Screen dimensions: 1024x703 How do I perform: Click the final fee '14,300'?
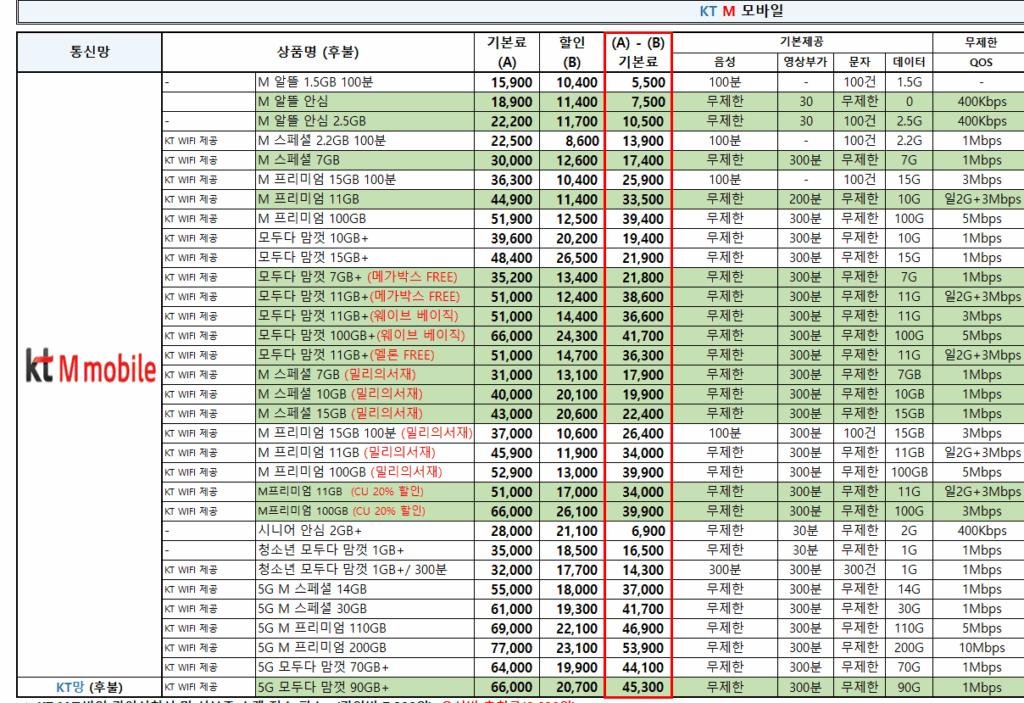point(644,570)
